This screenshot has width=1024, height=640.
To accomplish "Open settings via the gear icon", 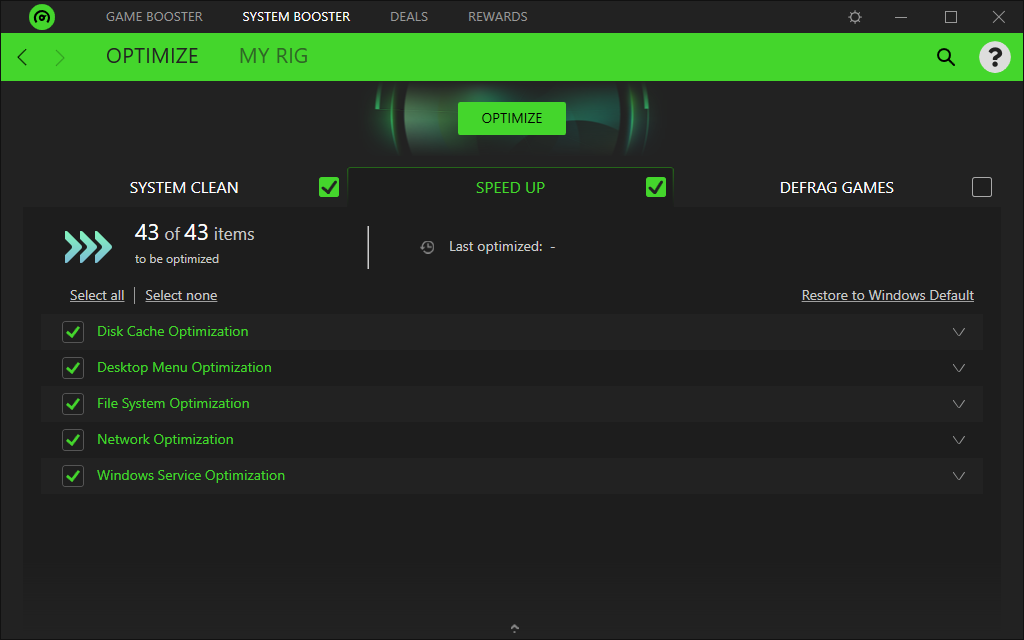I will tap(855, 17).
